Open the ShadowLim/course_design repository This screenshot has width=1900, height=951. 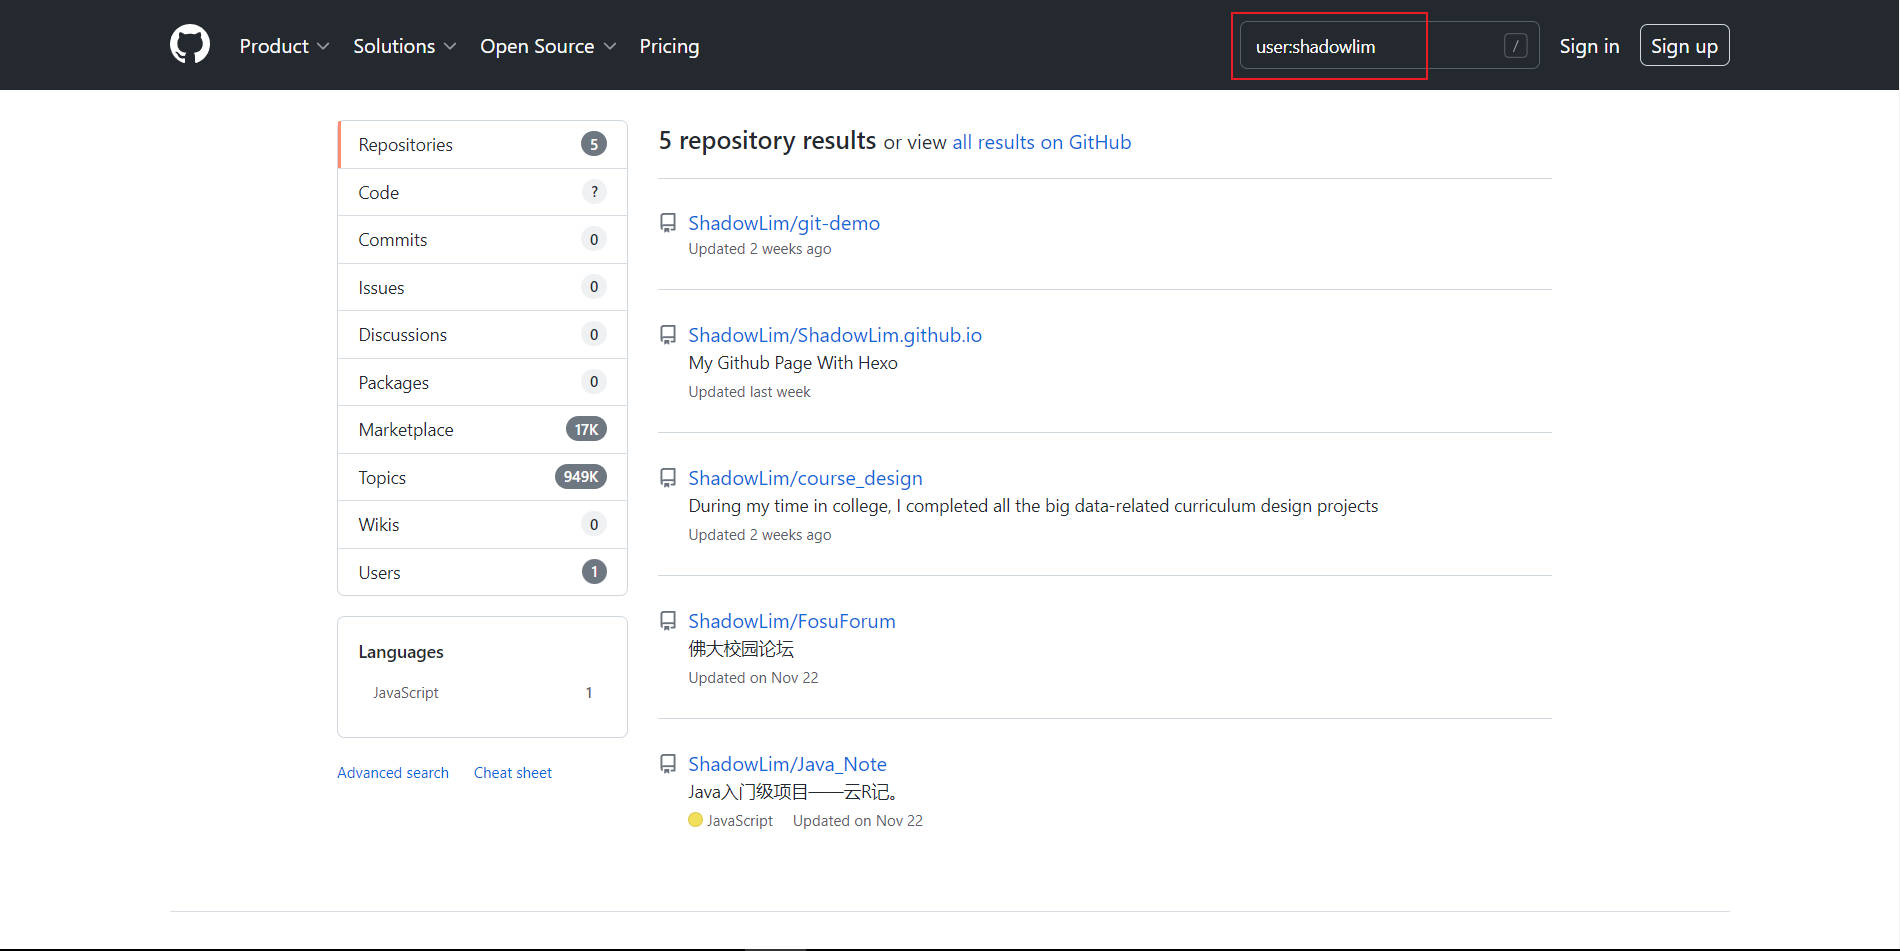805,478
